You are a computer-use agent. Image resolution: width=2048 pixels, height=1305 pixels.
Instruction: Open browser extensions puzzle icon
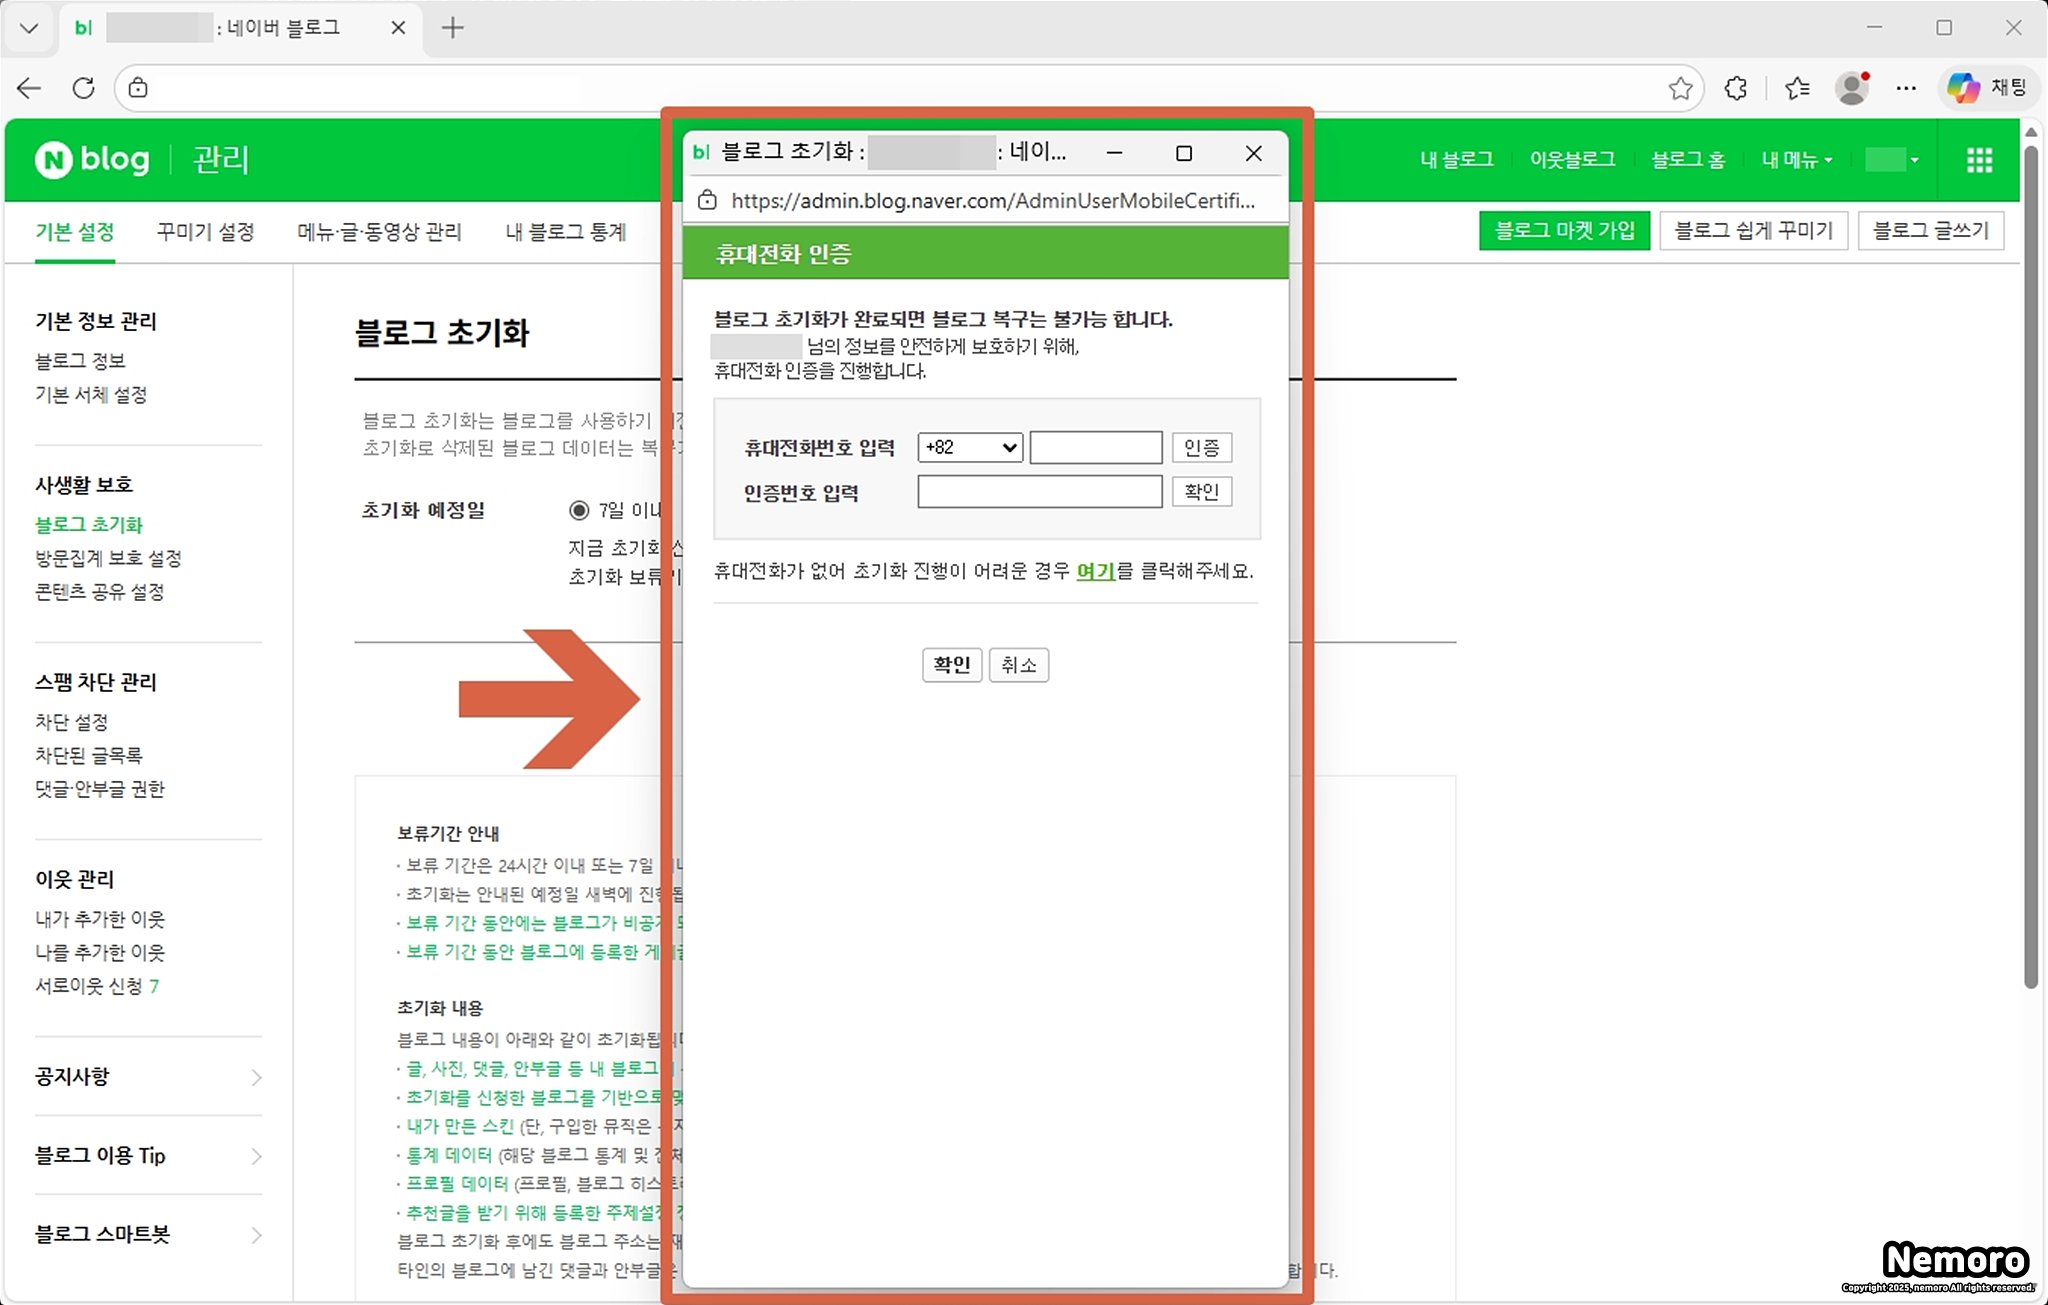pos(1736,88)
